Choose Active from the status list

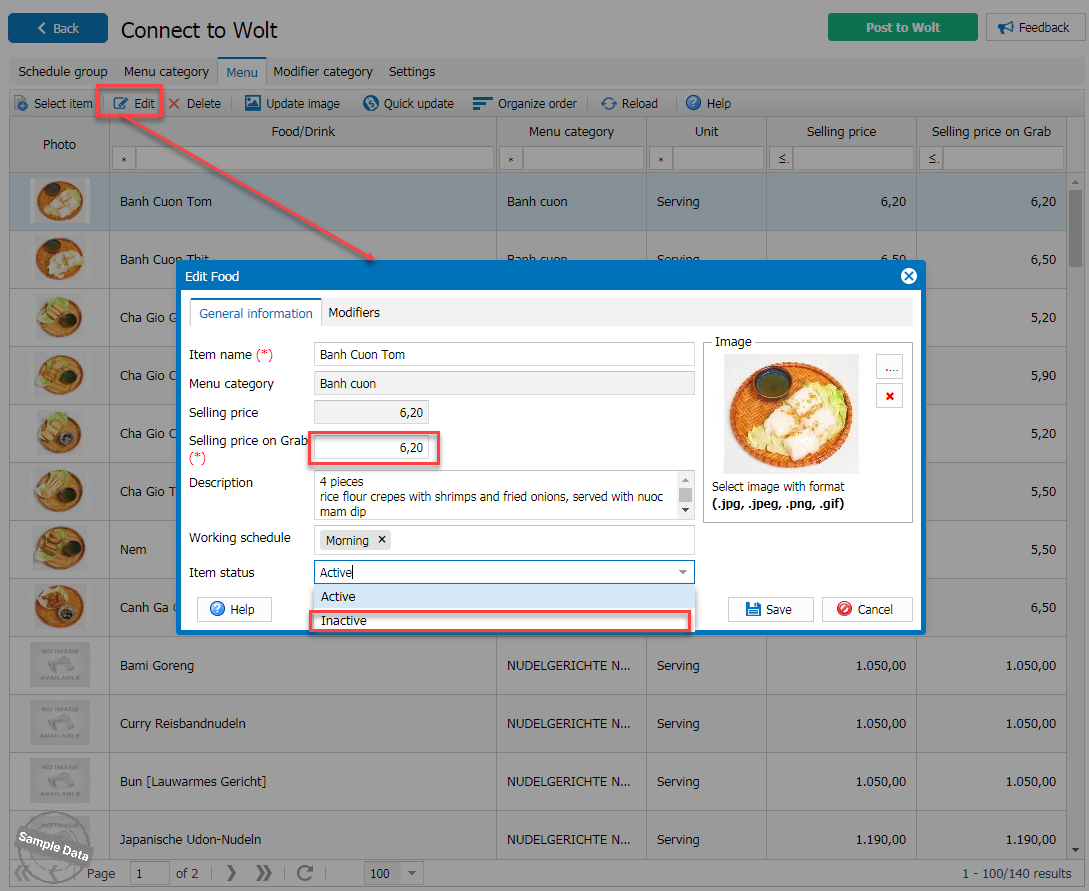pyautogui.click(x=504, y=597)
